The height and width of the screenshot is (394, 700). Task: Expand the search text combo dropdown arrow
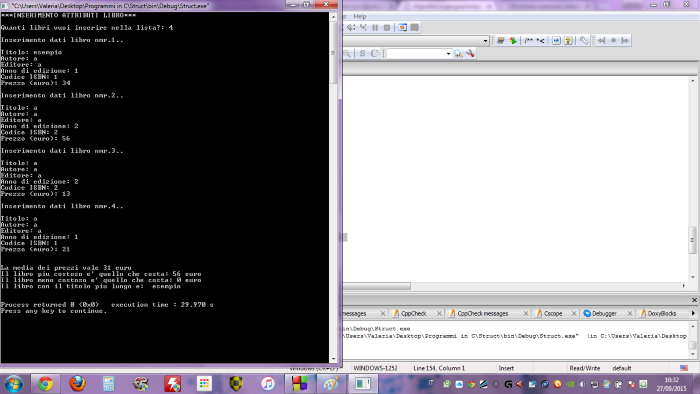[448, 54]
